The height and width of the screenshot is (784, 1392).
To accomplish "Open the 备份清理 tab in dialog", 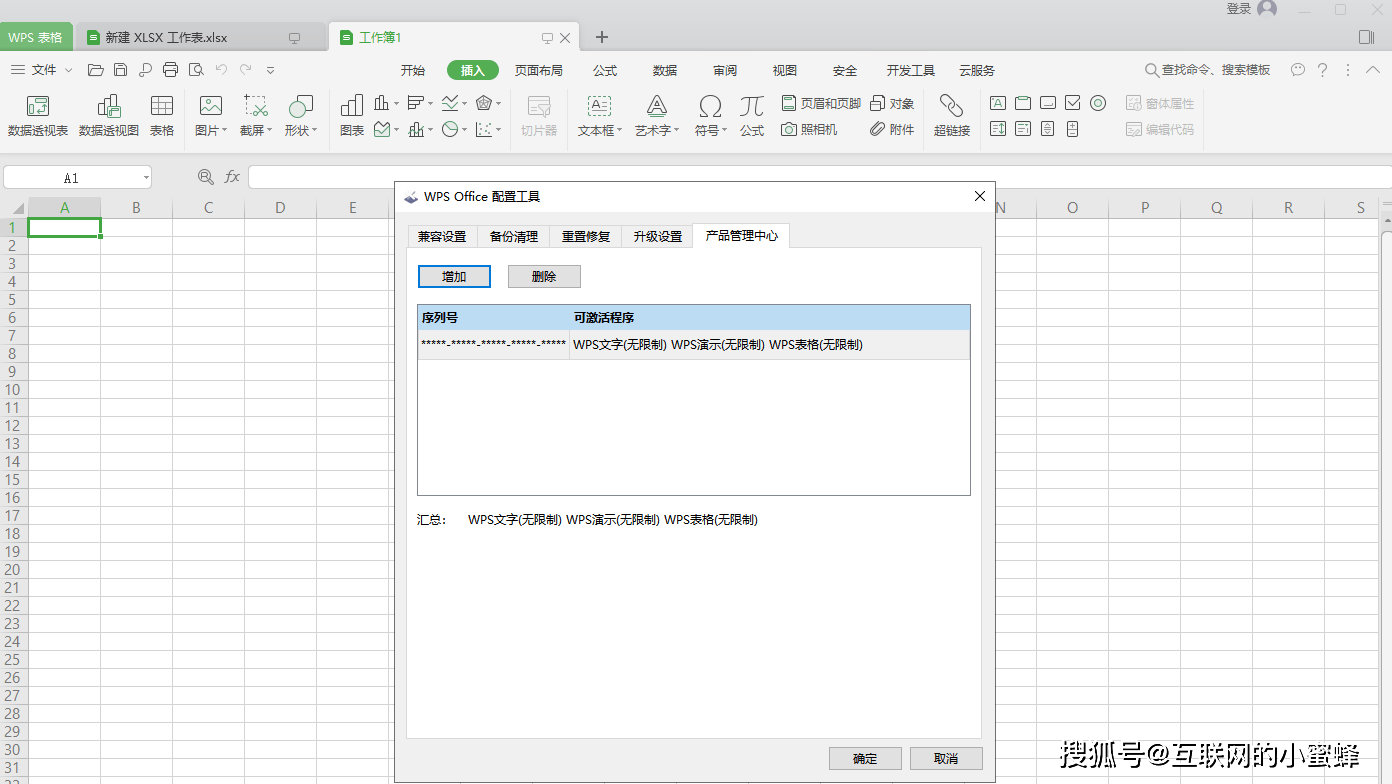I will point(514,236).
